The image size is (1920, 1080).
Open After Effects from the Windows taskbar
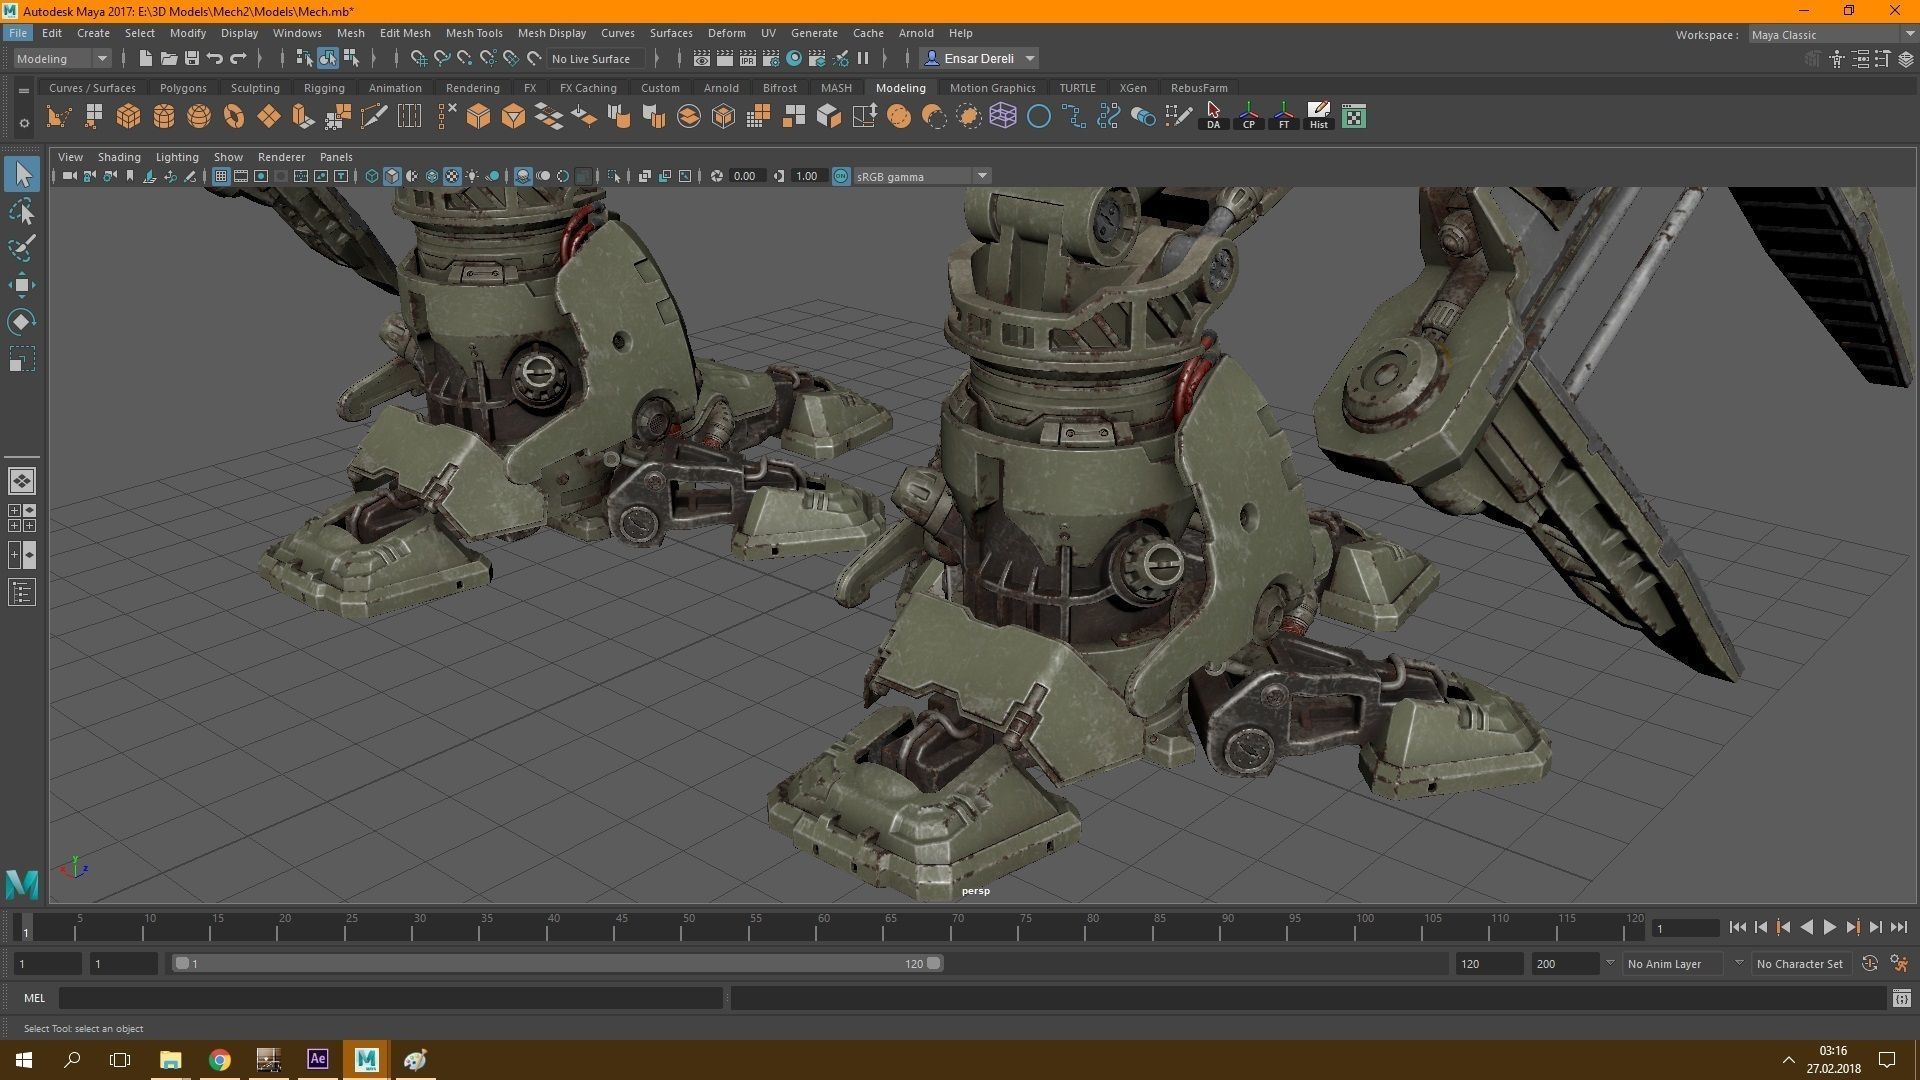317,1059
